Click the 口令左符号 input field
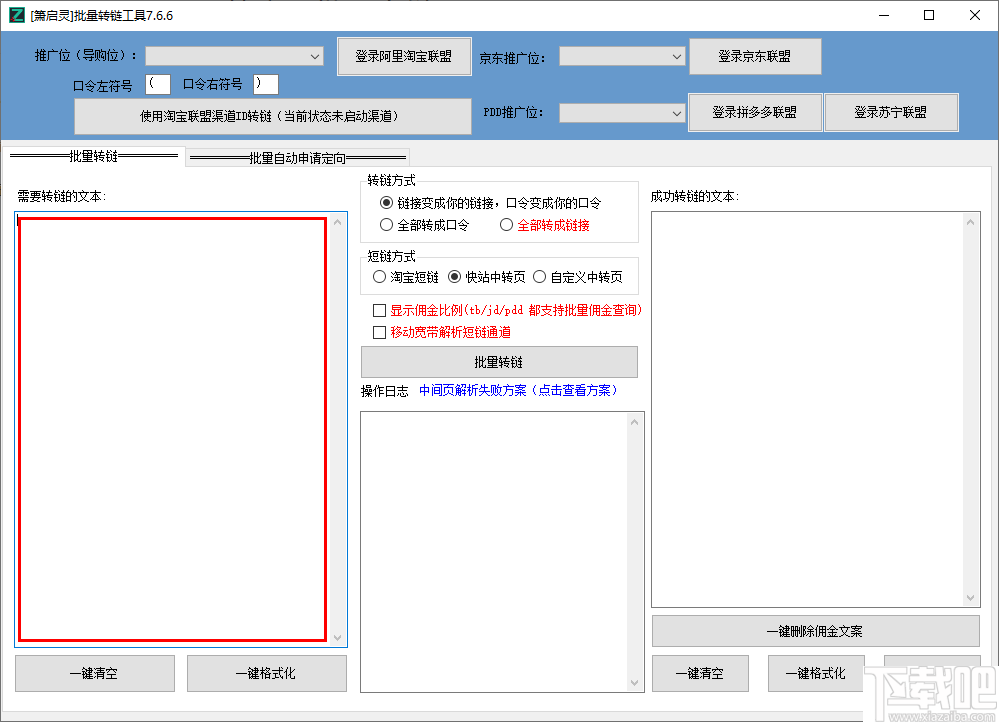This screenshot has height=722, width=999. point(157,84)
